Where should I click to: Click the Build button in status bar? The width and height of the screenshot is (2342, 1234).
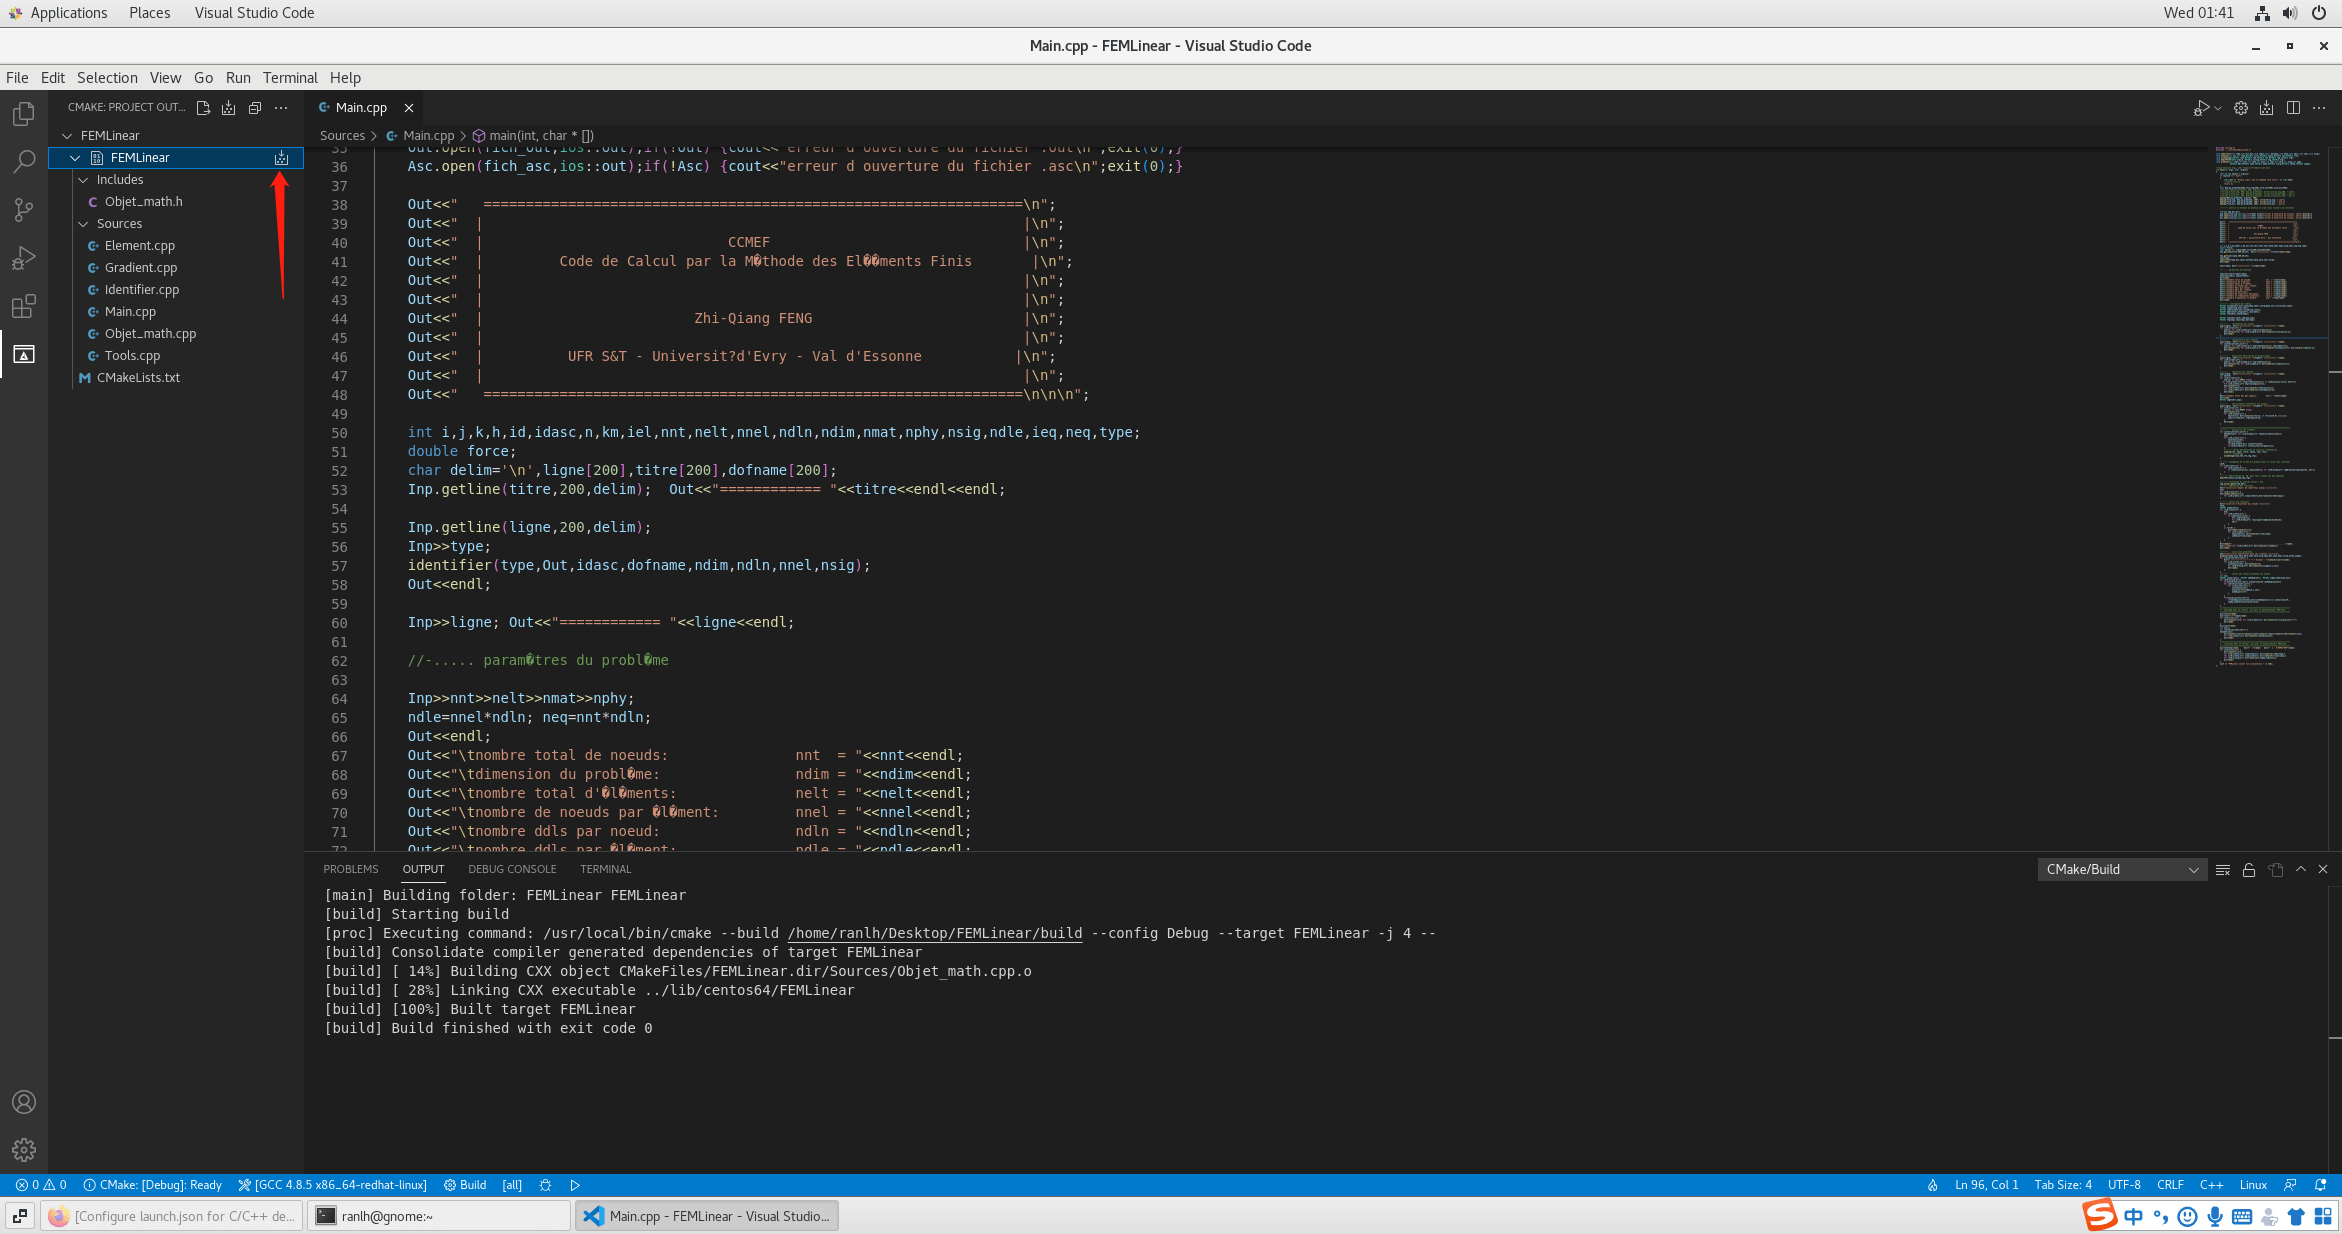(465, 1185)
